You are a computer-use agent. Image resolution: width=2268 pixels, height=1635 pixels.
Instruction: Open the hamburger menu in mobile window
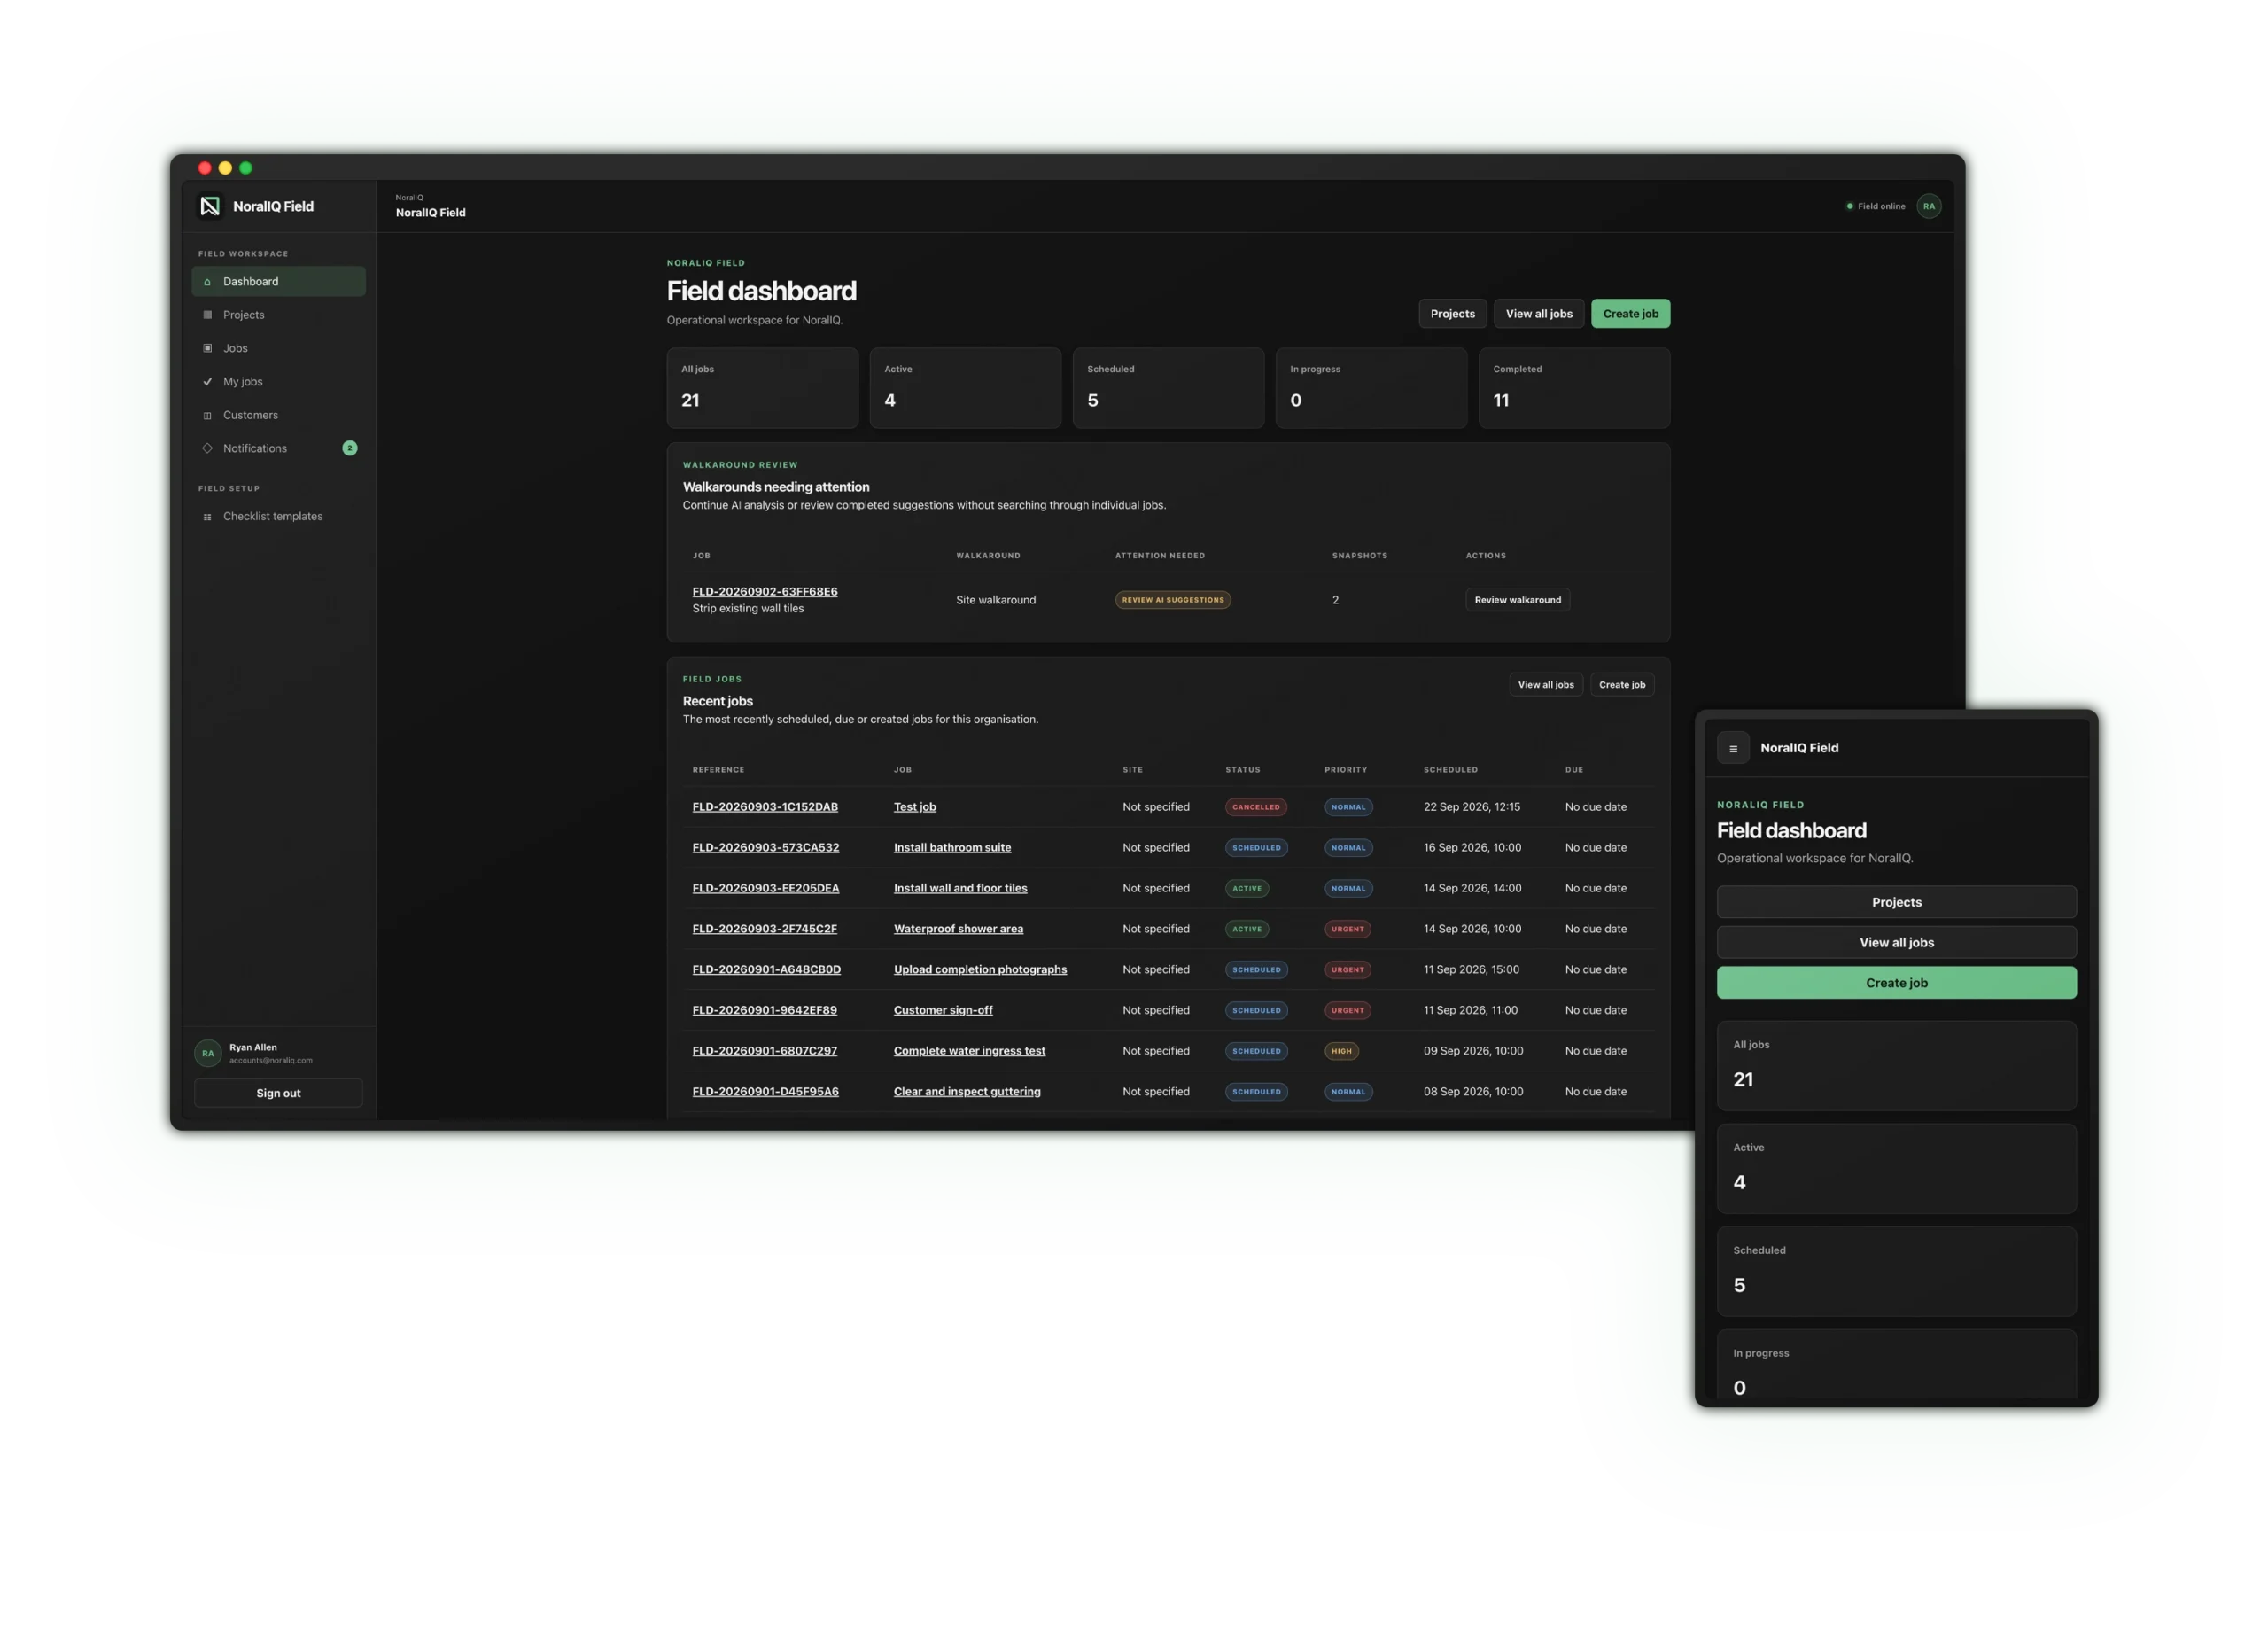tap(1733, 748)
